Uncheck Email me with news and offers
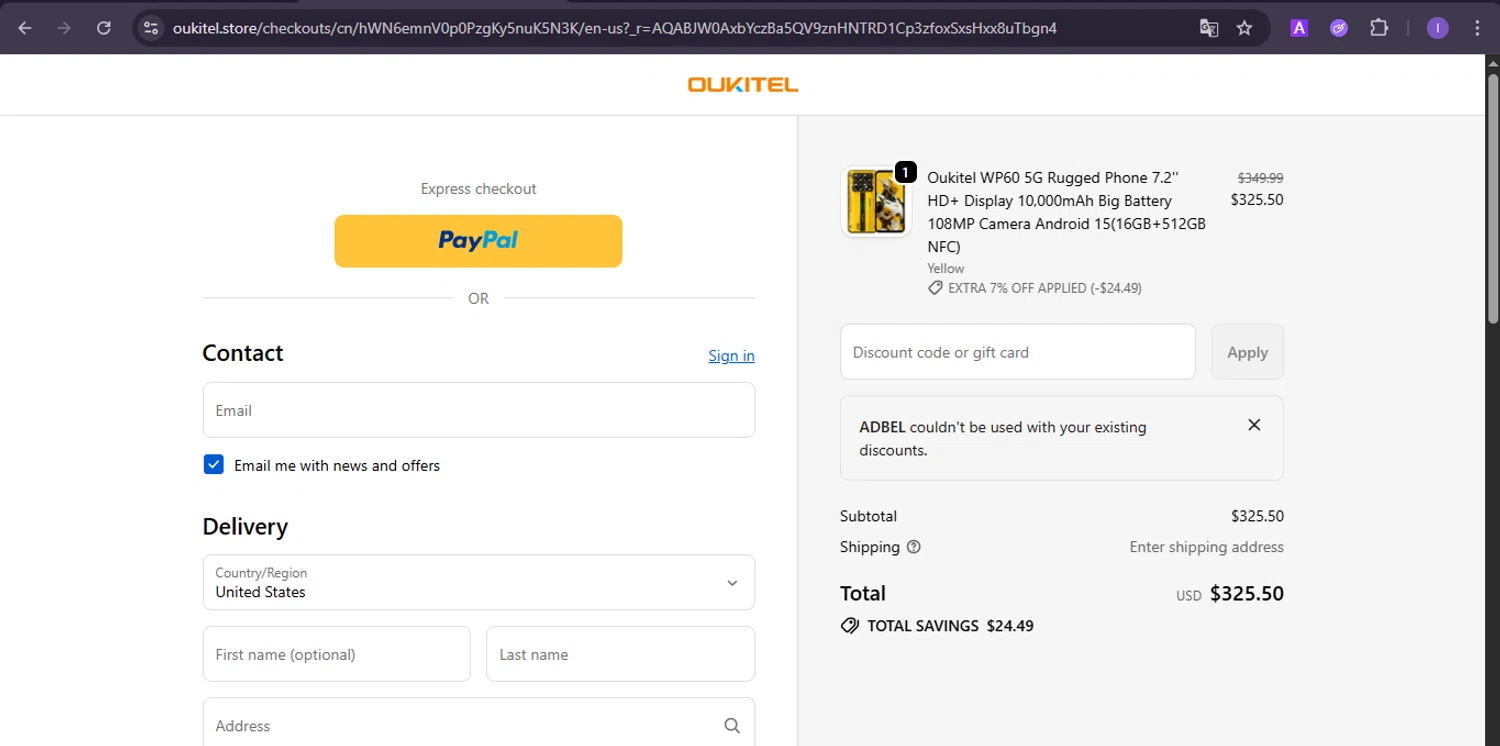1500x746 pixels. click(x=213, y=464)
